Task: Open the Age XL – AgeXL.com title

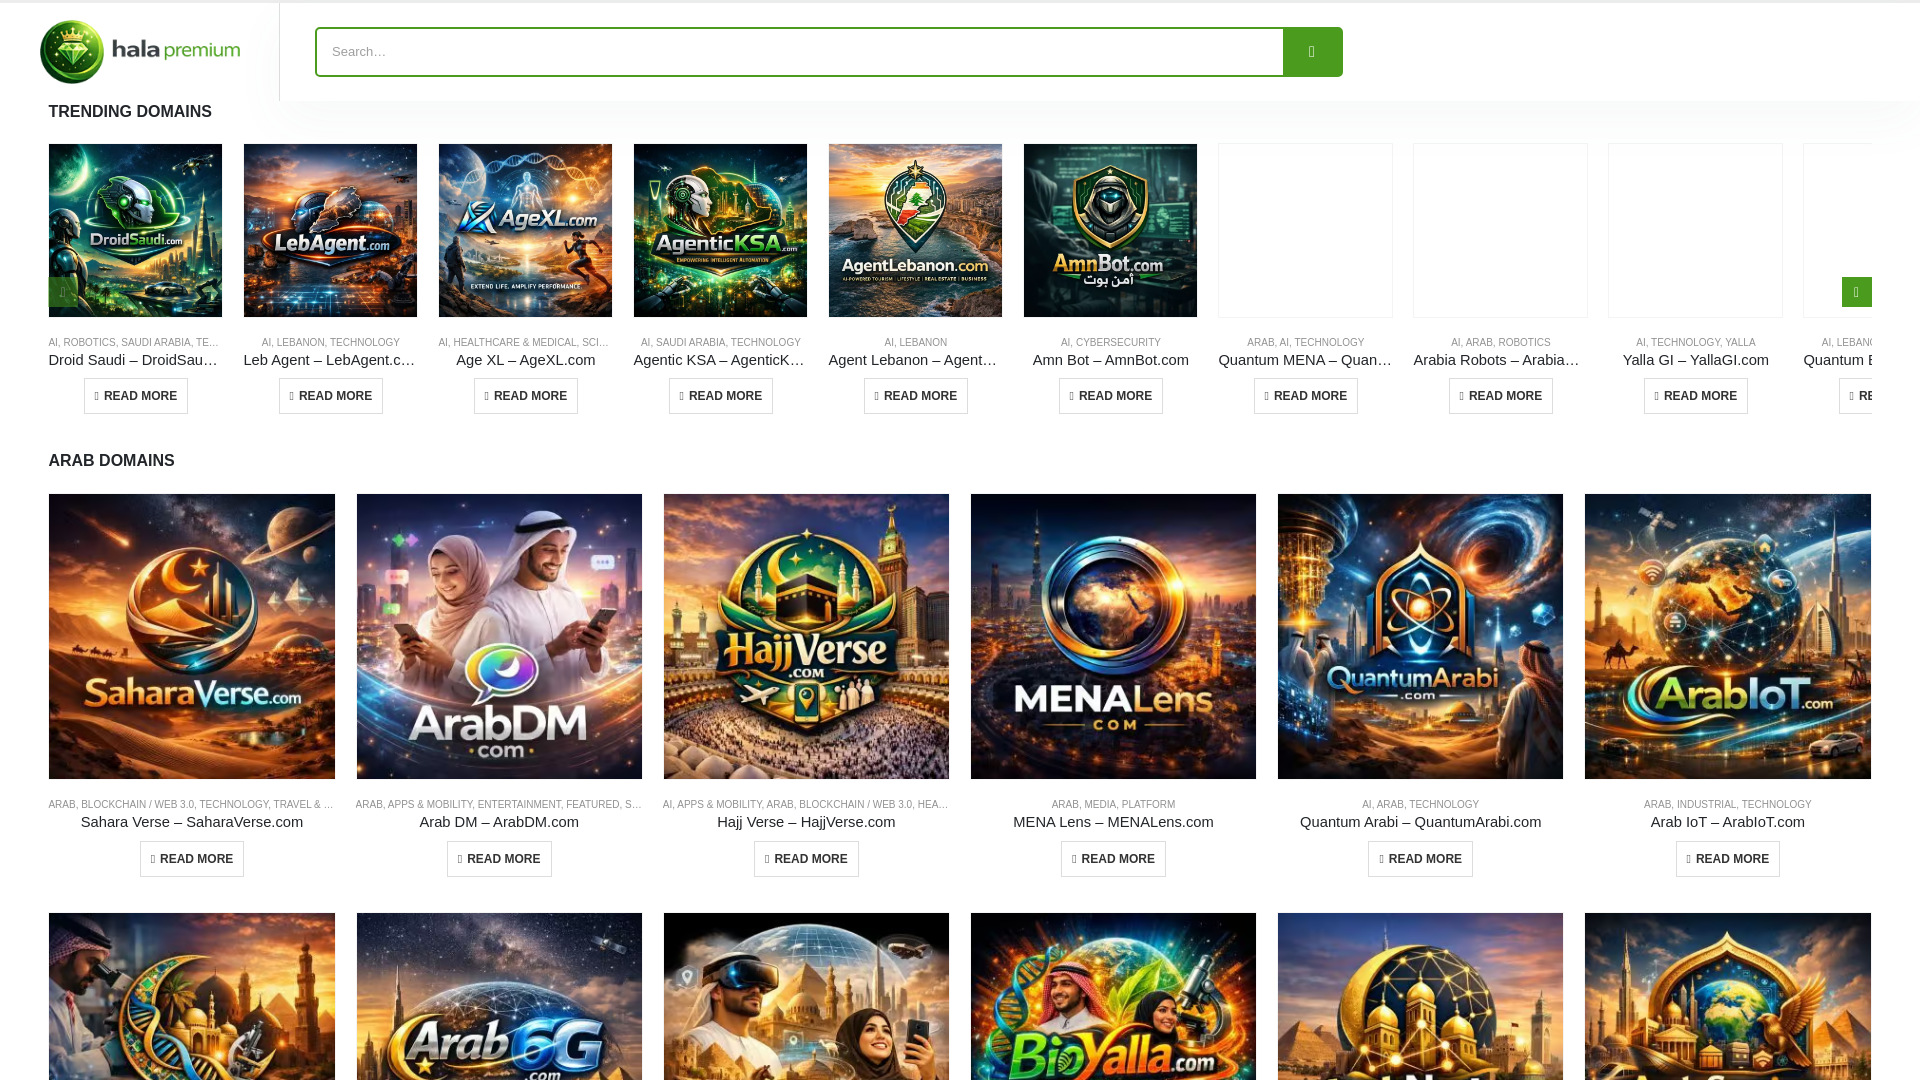Action: [525, 360]
